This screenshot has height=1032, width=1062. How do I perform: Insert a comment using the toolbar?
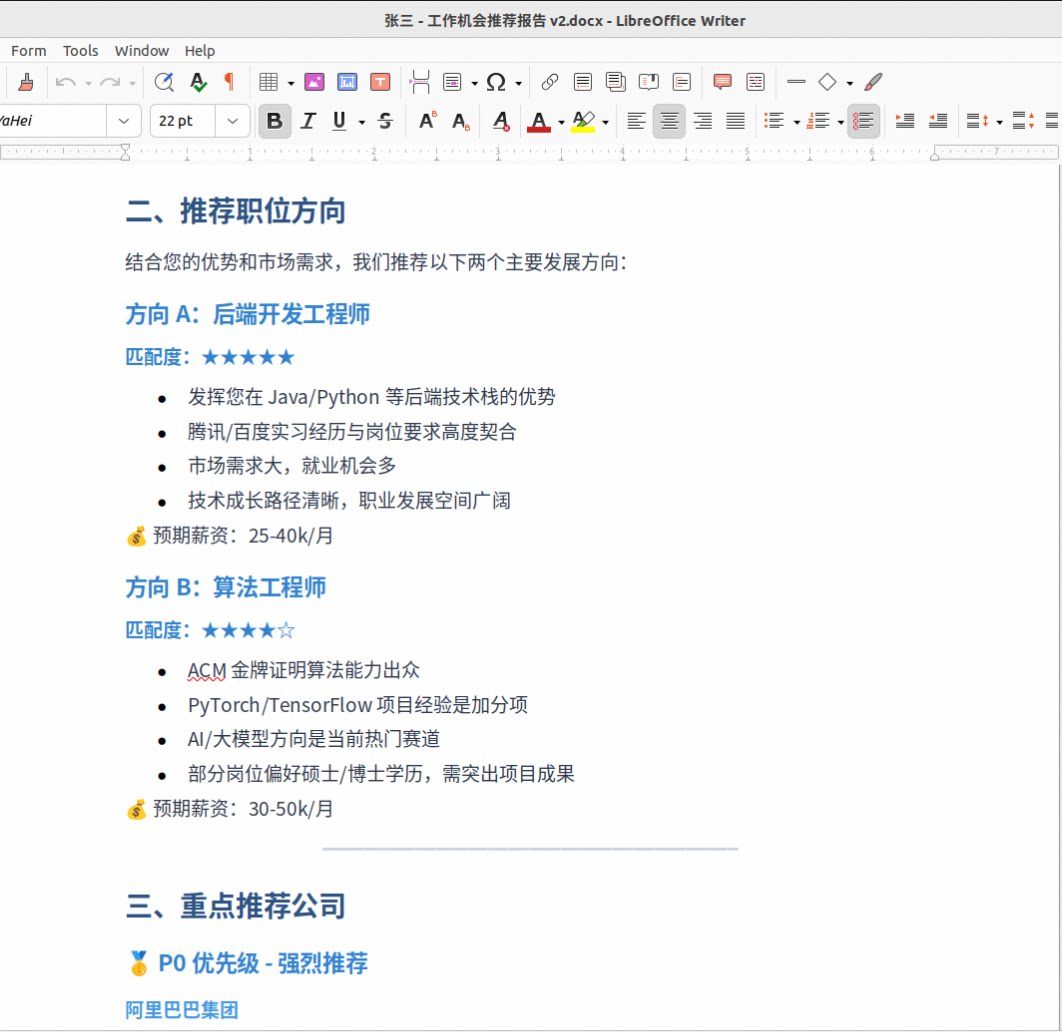(722, 82)
